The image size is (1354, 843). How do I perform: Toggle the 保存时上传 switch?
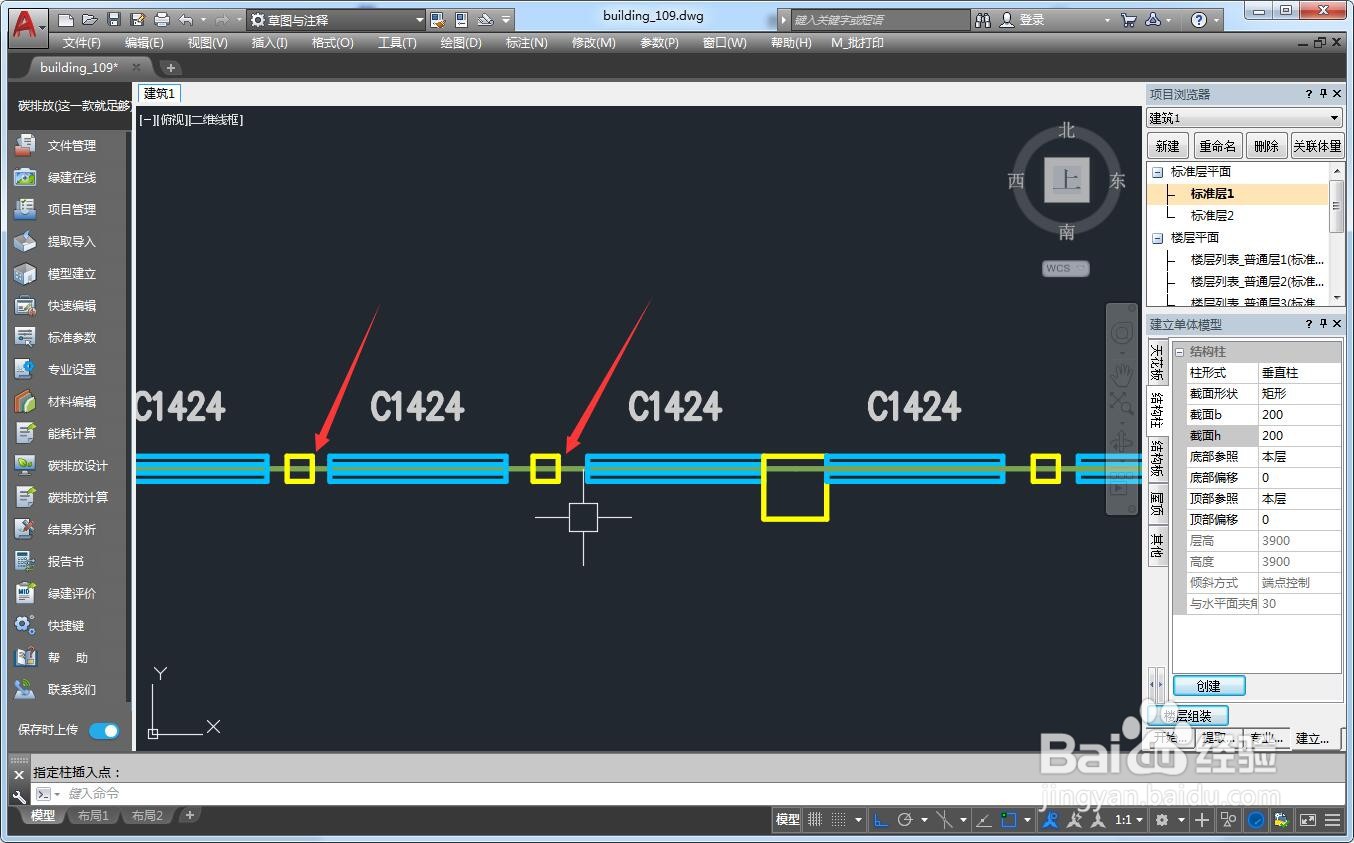coord(104,731)
